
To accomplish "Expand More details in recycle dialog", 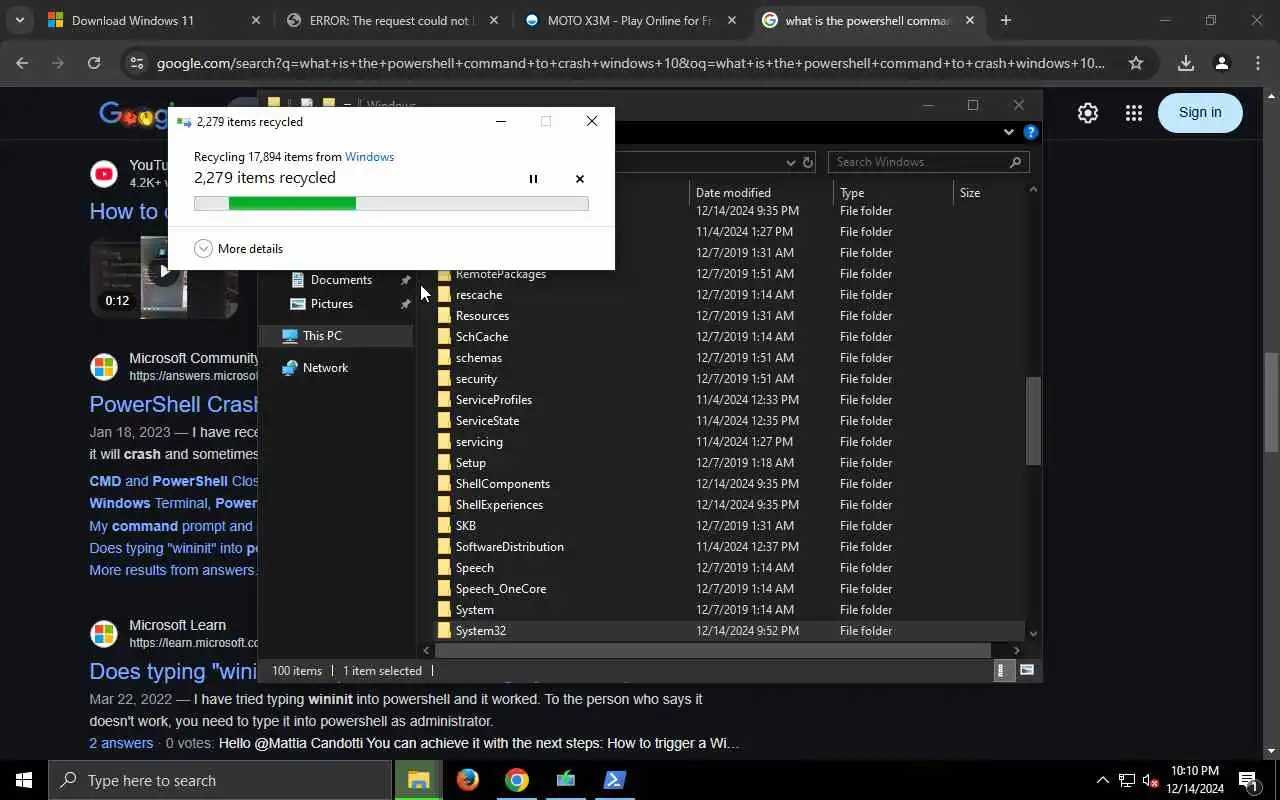I will pyautogui.click(x=239, y=249).
